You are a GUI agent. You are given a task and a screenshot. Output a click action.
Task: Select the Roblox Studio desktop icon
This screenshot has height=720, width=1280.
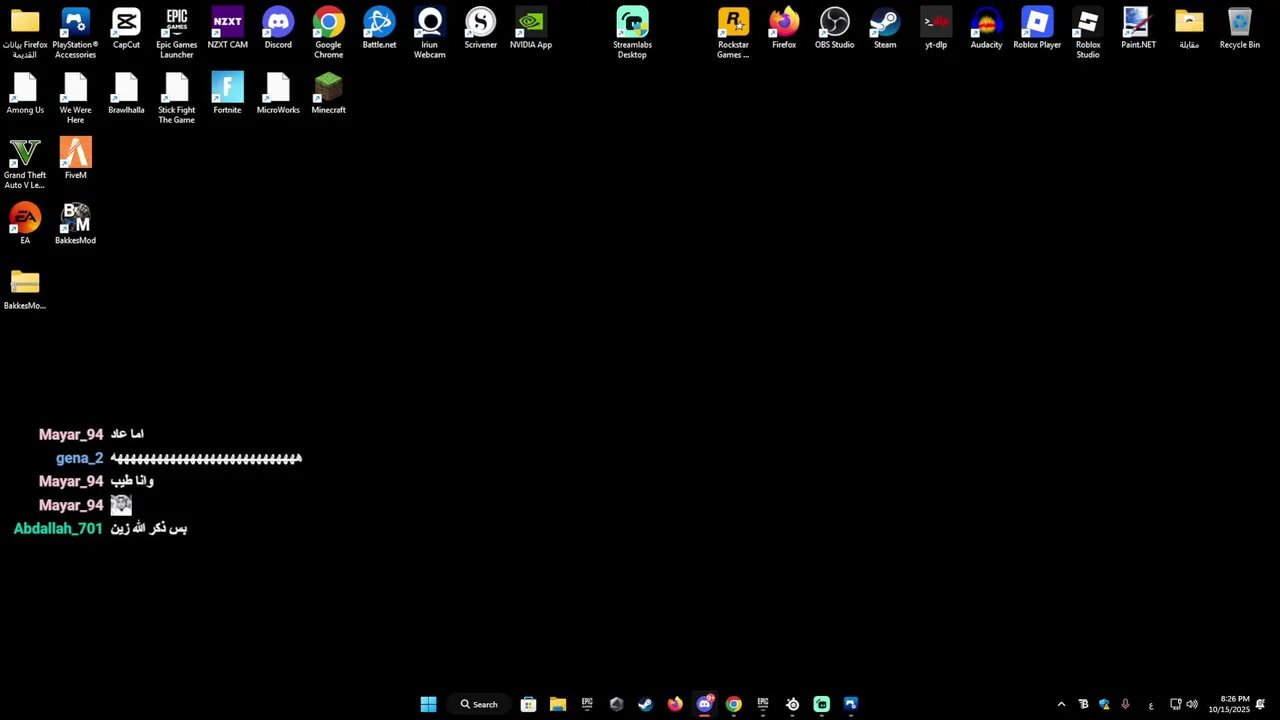point(1088,33)
